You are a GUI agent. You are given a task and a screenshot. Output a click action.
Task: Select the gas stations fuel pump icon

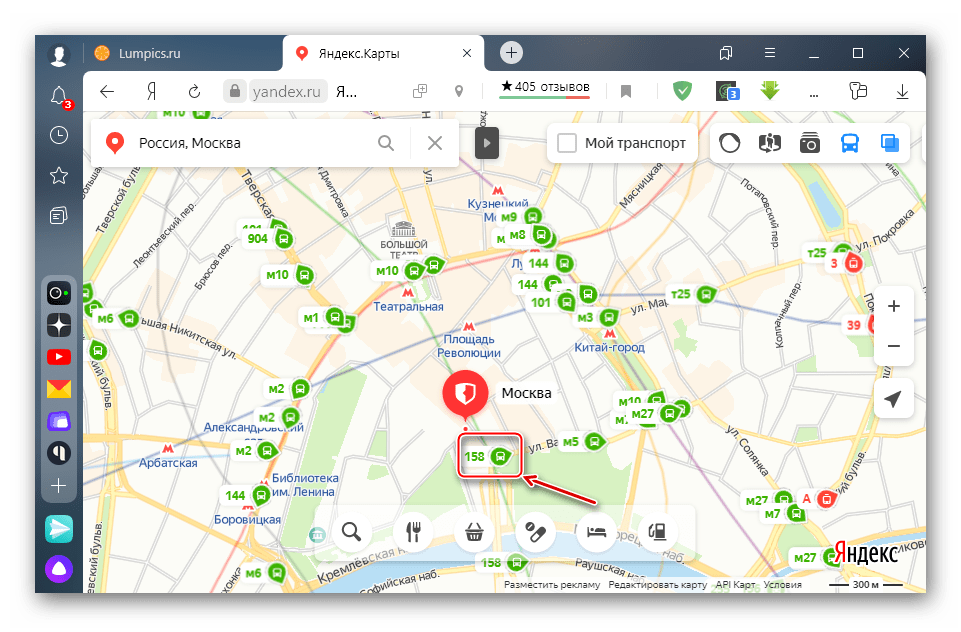pyautogui.click(x=657, y=532)
